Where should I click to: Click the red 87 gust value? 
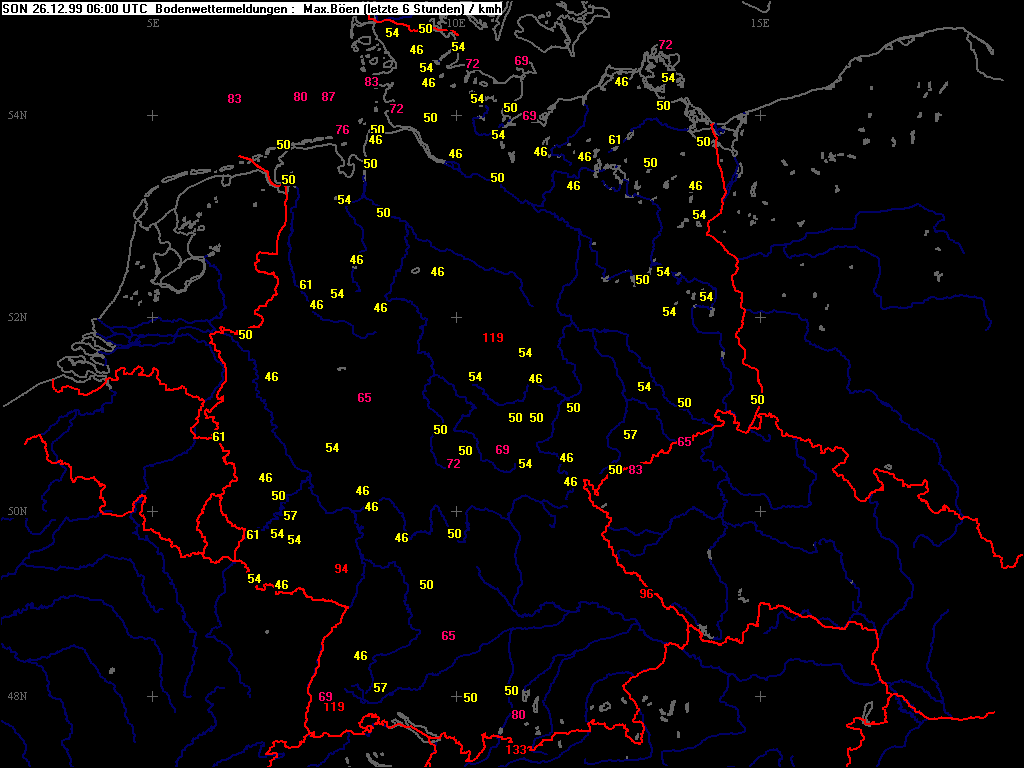click(329, 97)
